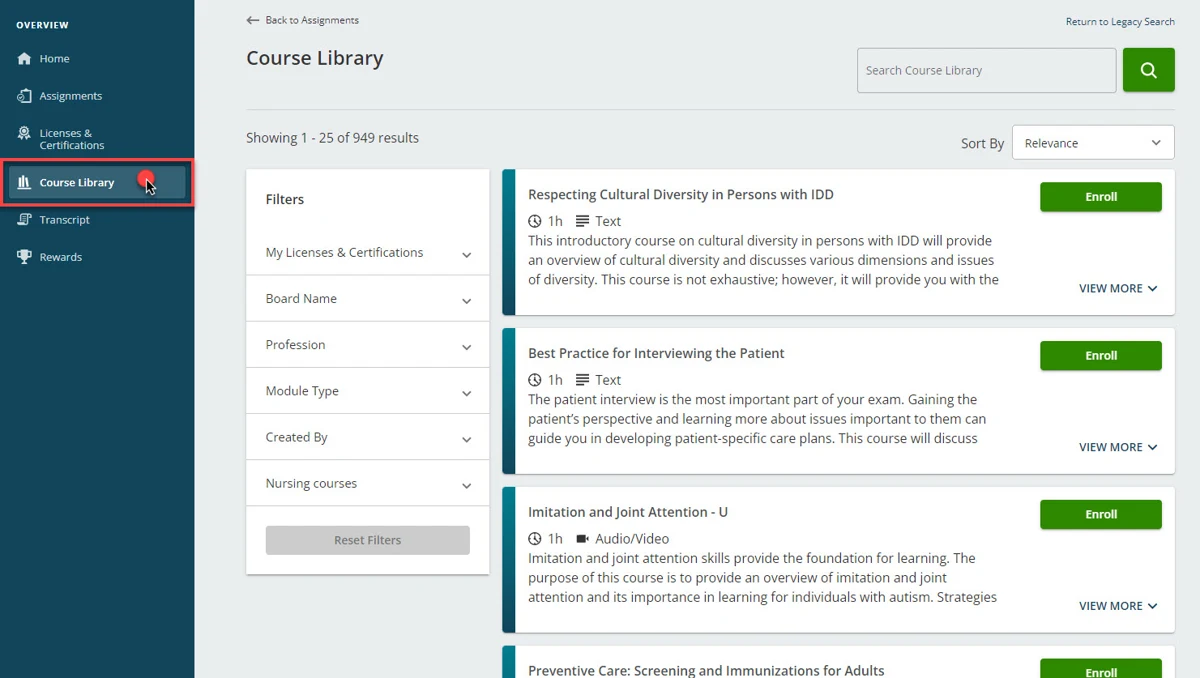The height and width of the screenshot is (678, 1200).
Task: Click the Assignments icon in sidebar
Action: pos(25,96)
